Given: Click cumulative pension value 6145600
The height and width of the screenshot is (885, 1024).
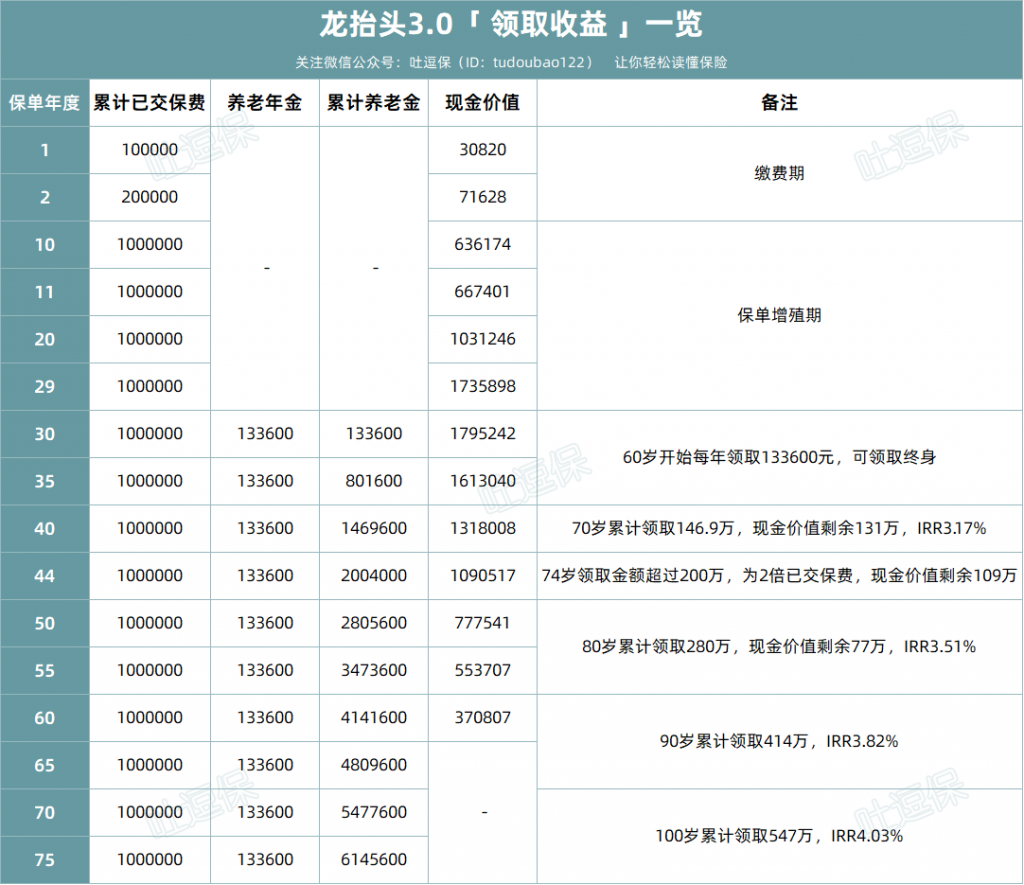Looking at the screenshot, I should point(374,860).
